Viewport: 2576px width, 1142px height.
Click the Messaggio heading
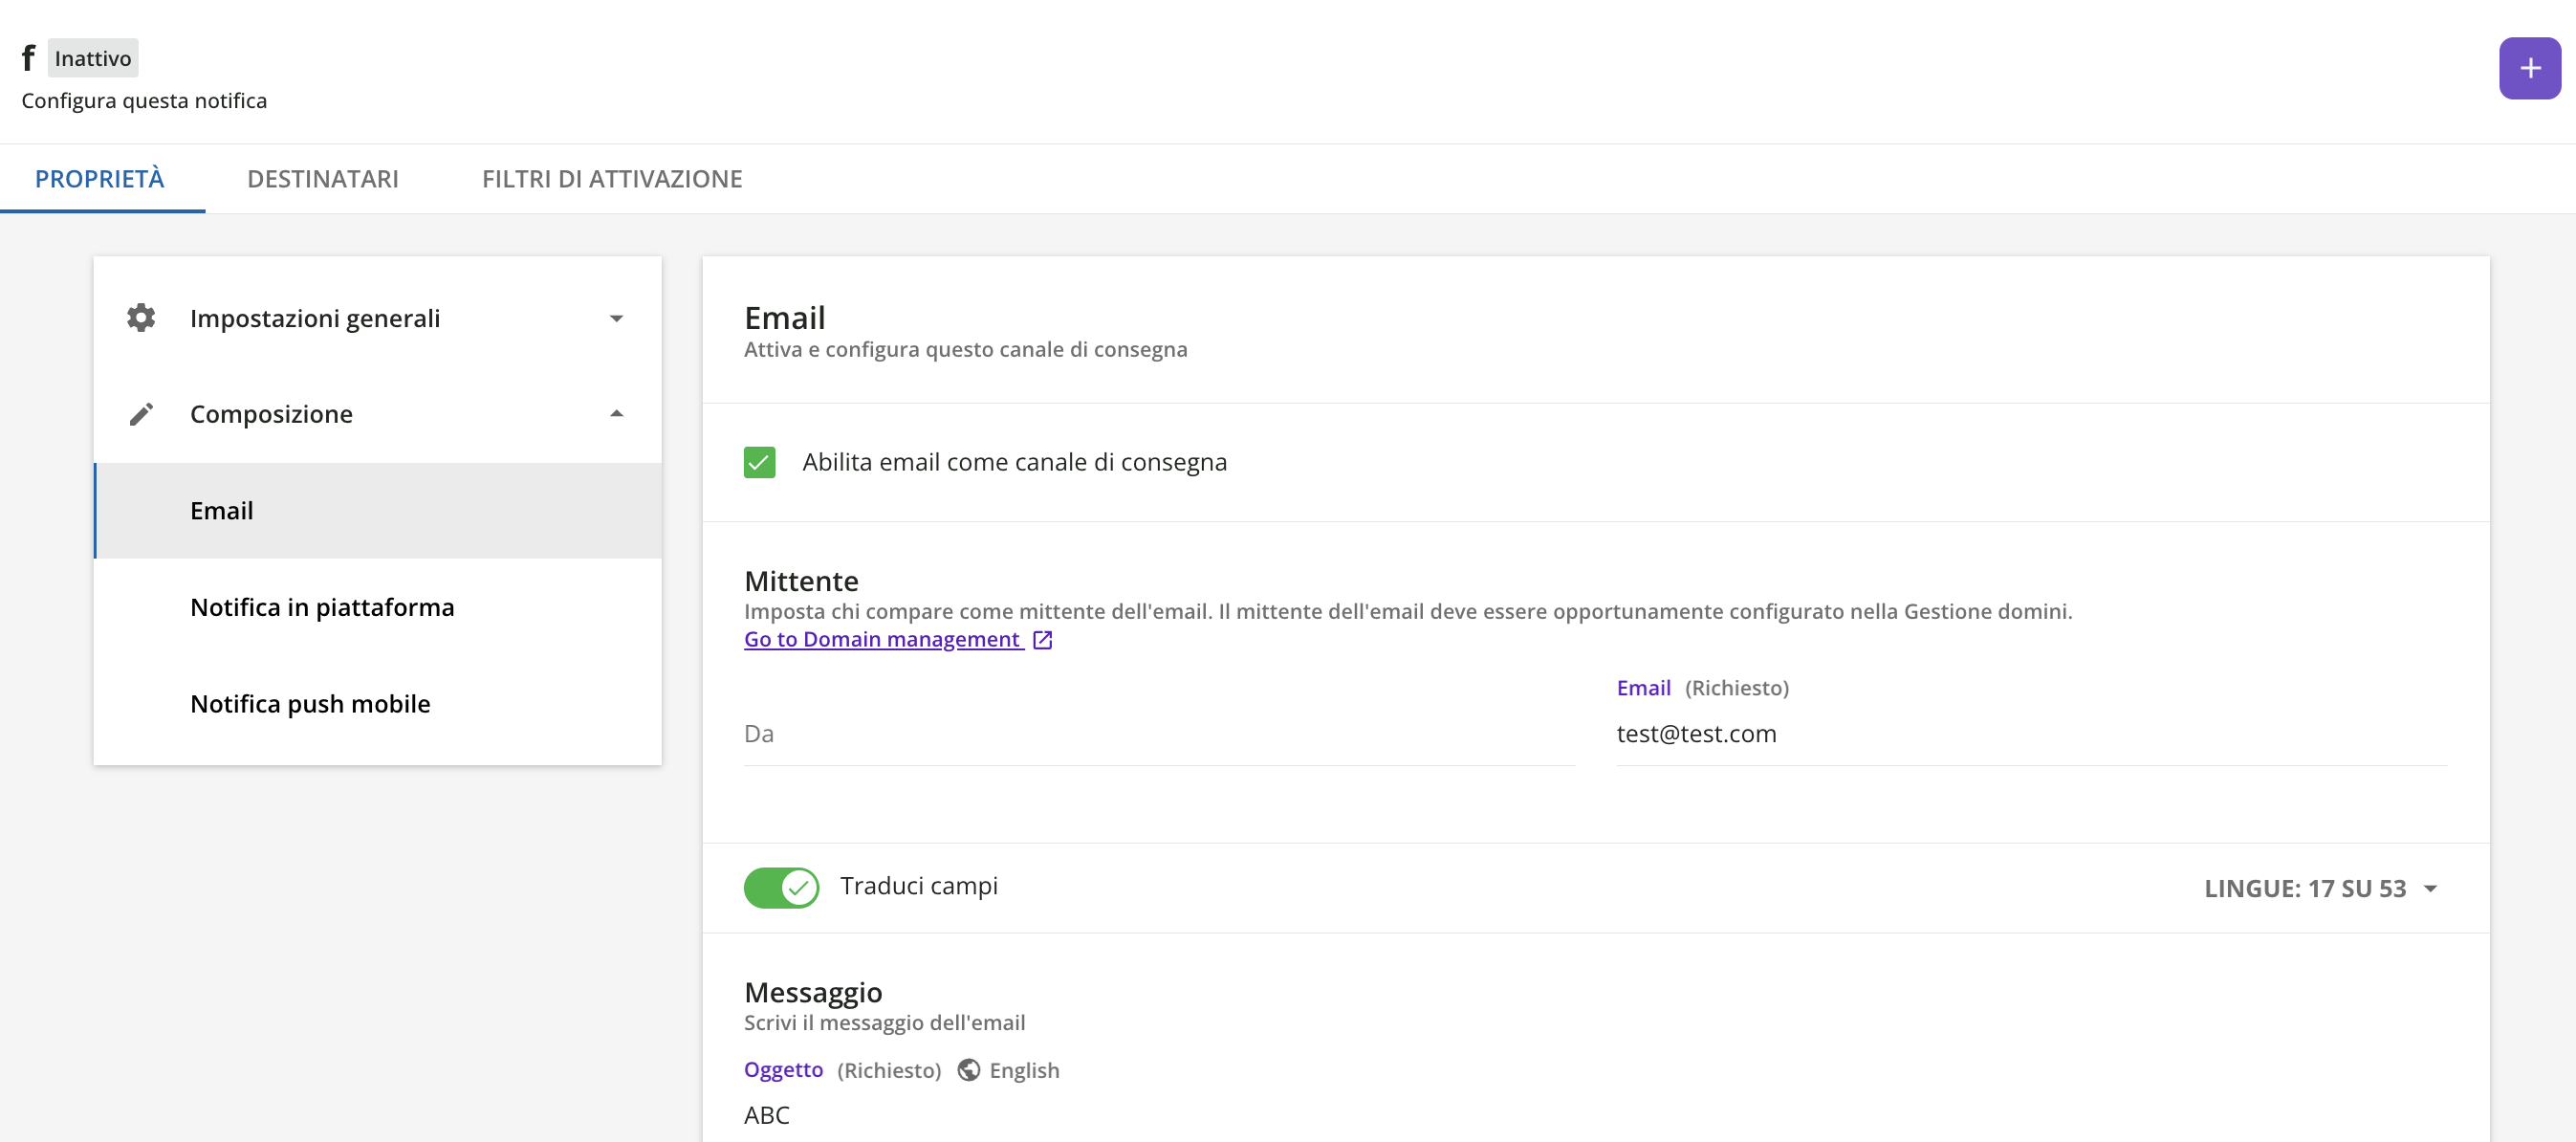pos(813,992)
